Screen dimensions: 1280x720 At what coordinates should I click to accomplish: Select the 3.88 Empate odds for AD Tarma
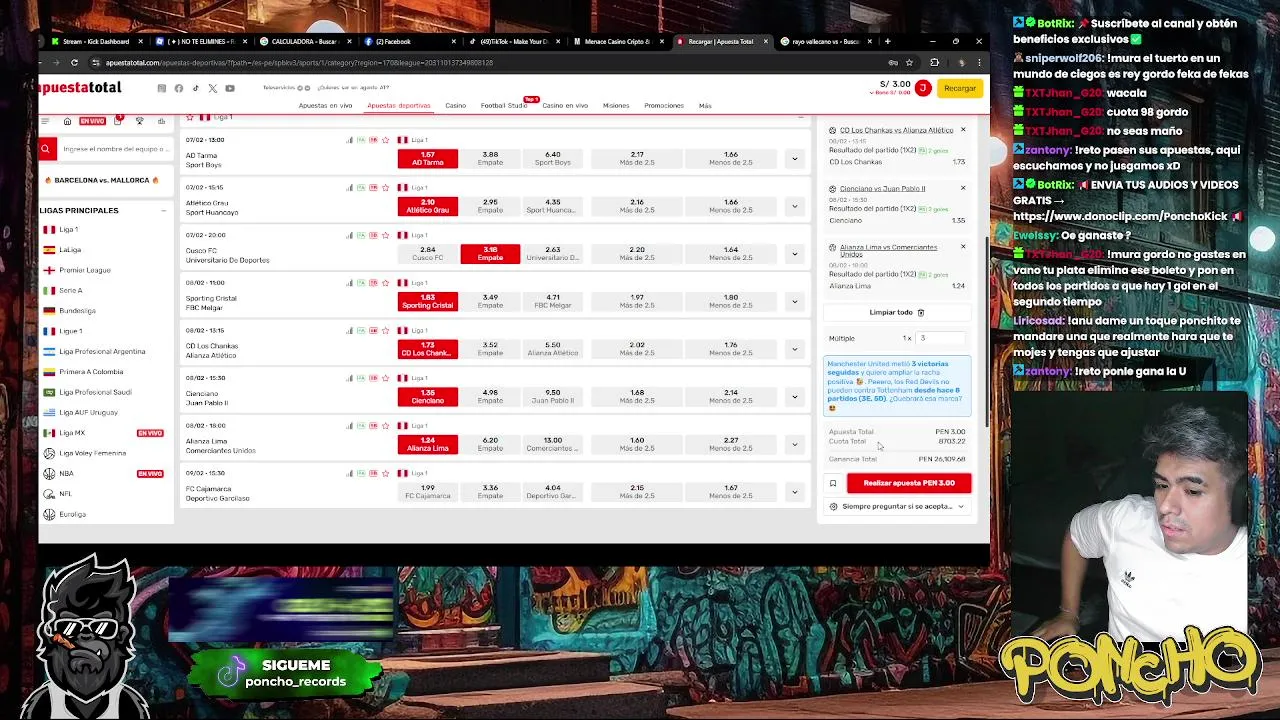click(490, 158)
